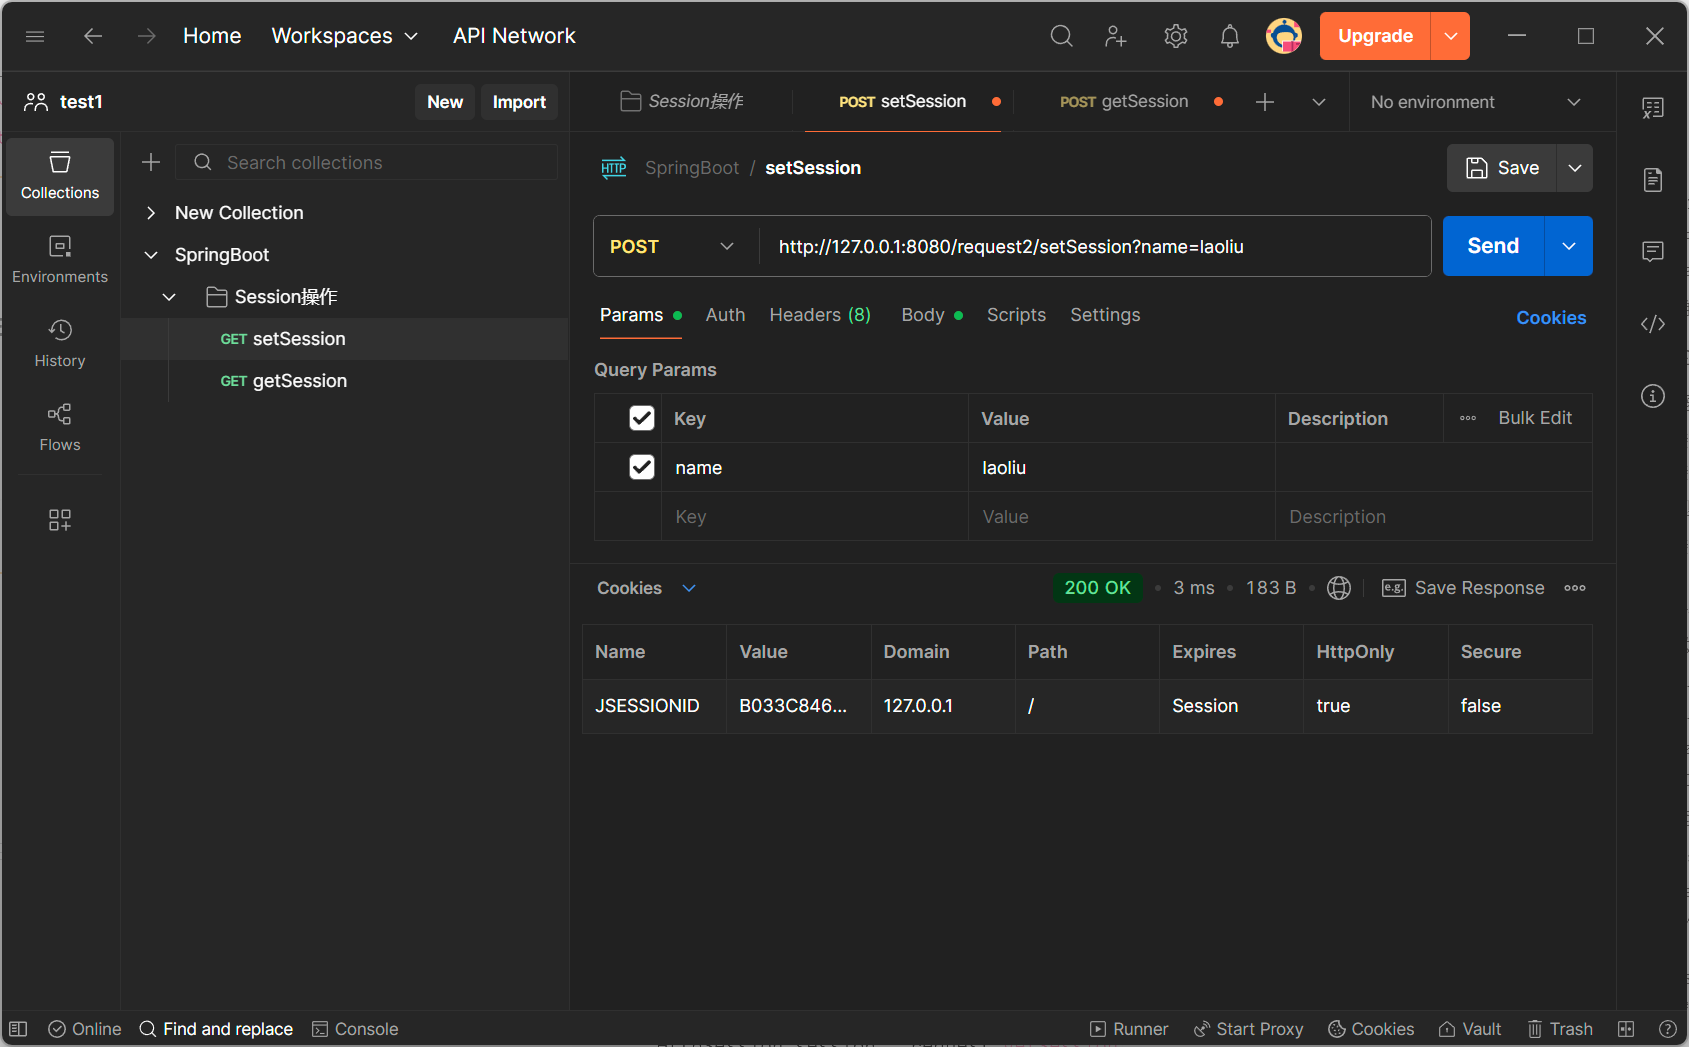Open the comments icon in the right sidebar
The width and height of the screenshot is (1689, 1047).
[1653, 252]
